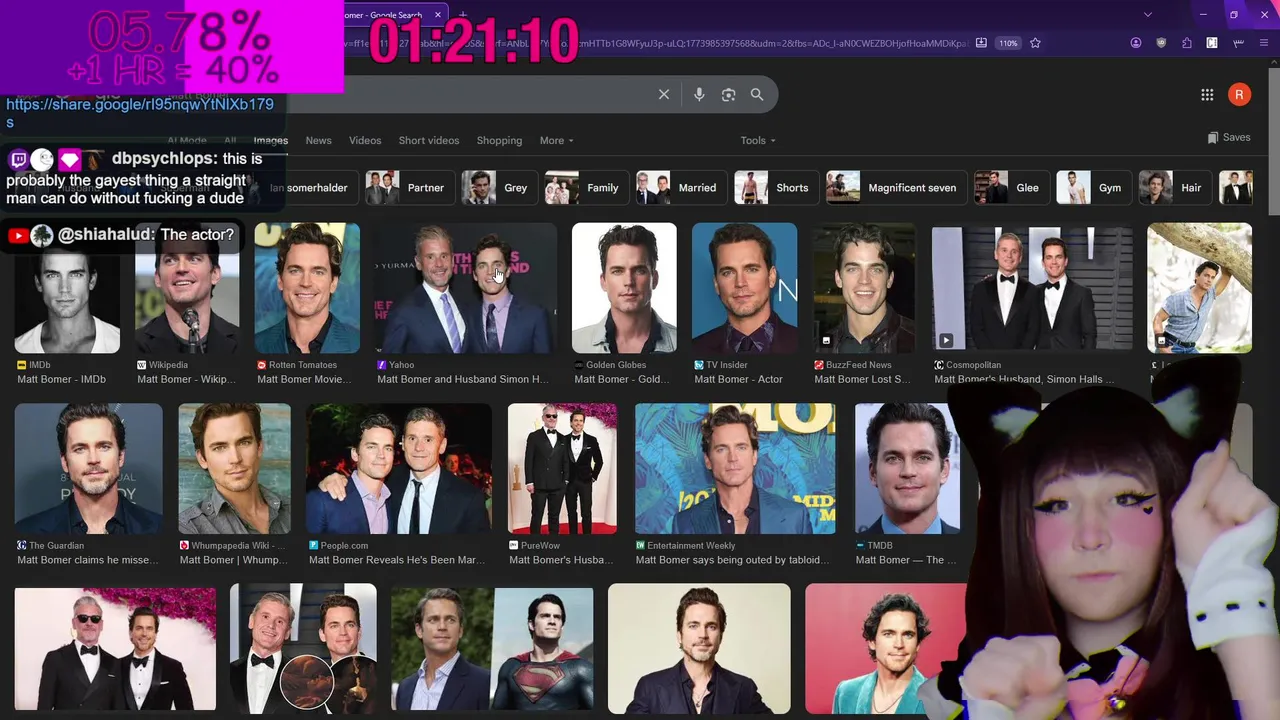
Task: Switch to the Shopping tab
Action: (x=499, y=141)
